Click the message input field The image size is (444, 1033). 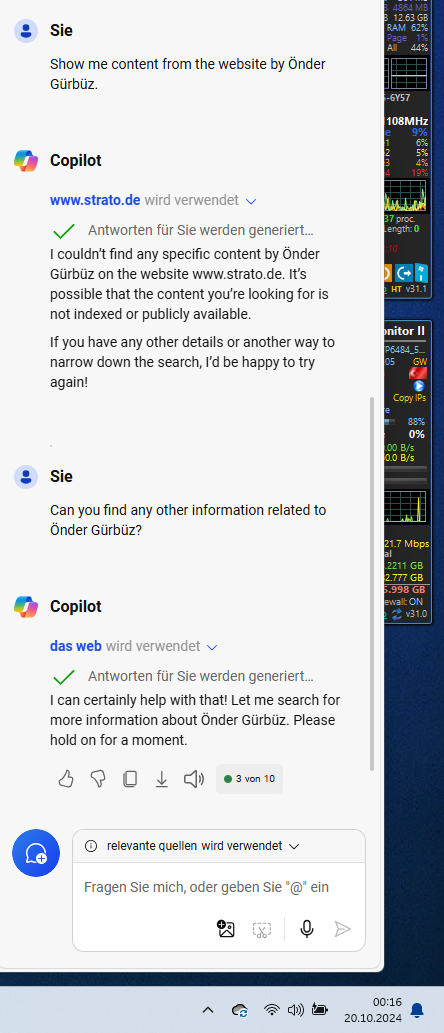coord(219,887)
